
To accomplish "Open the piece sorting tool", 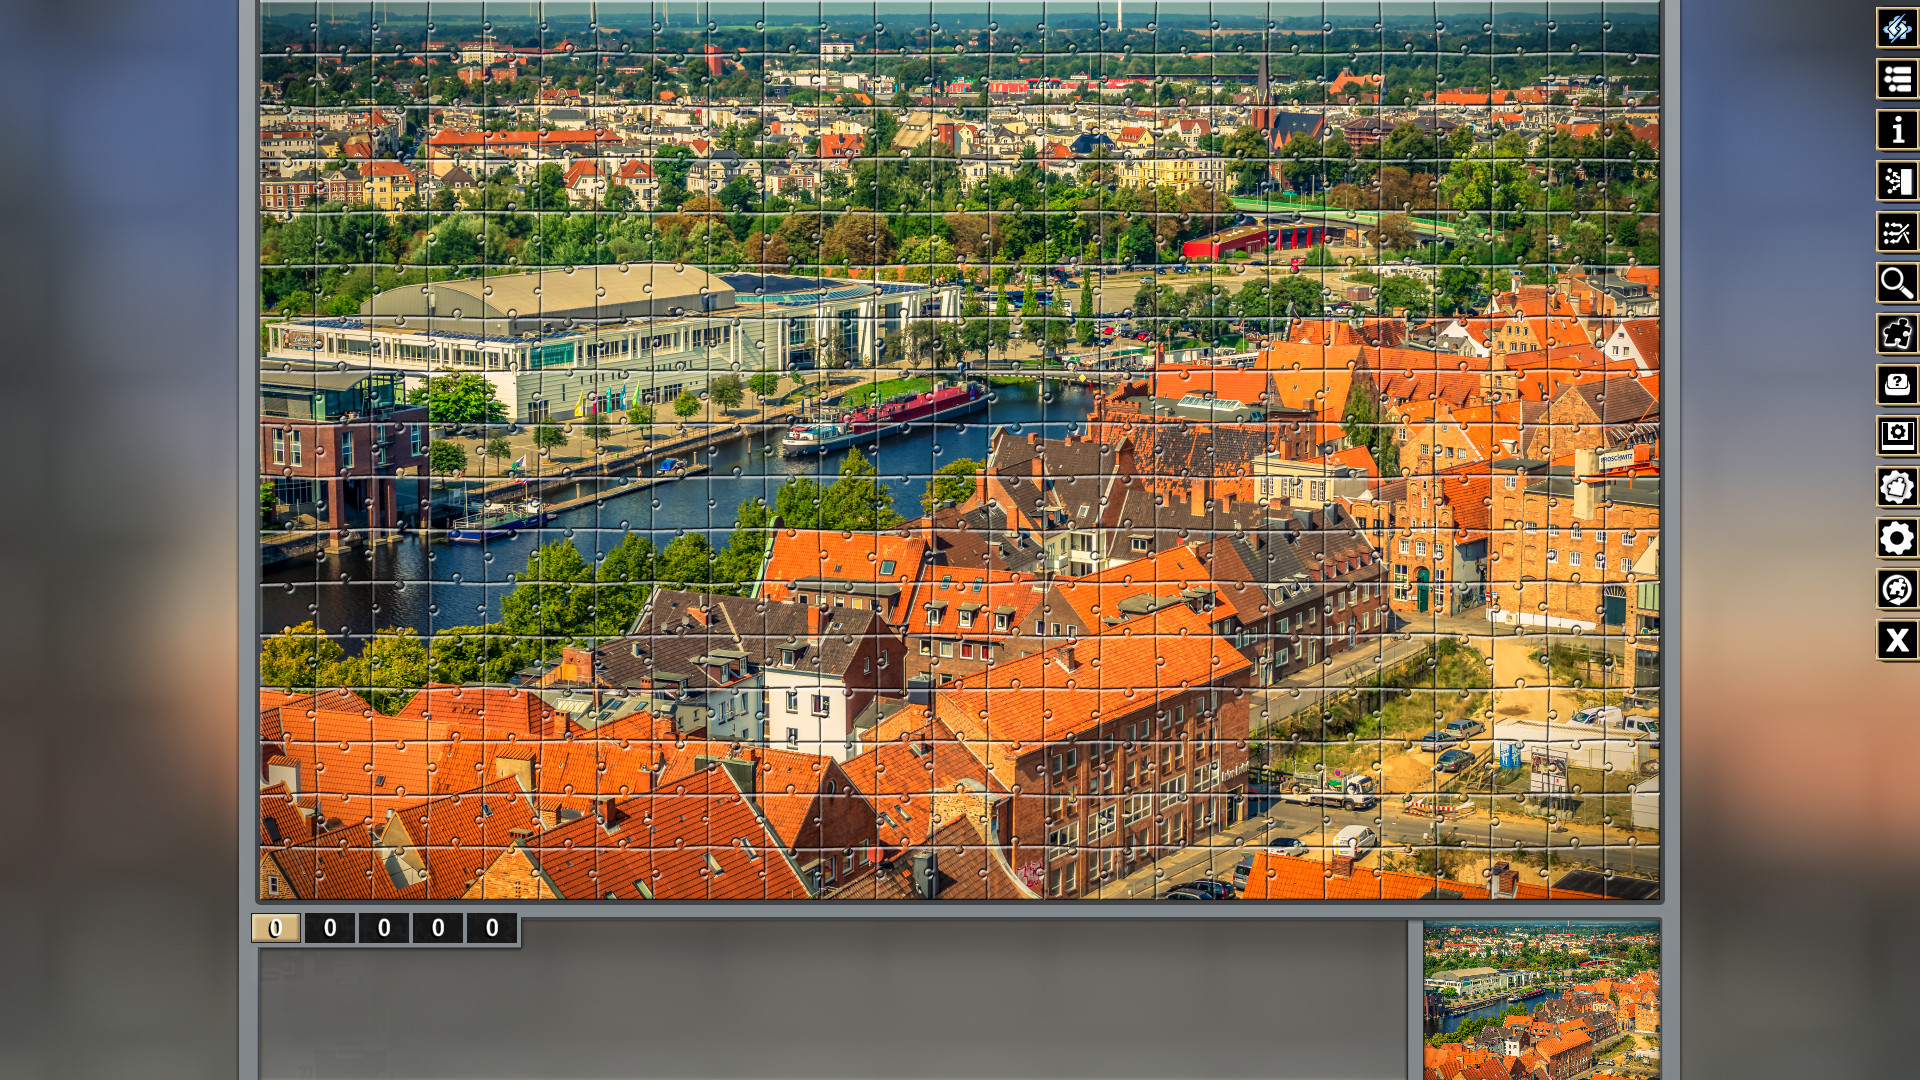I will click(1897, 181).
